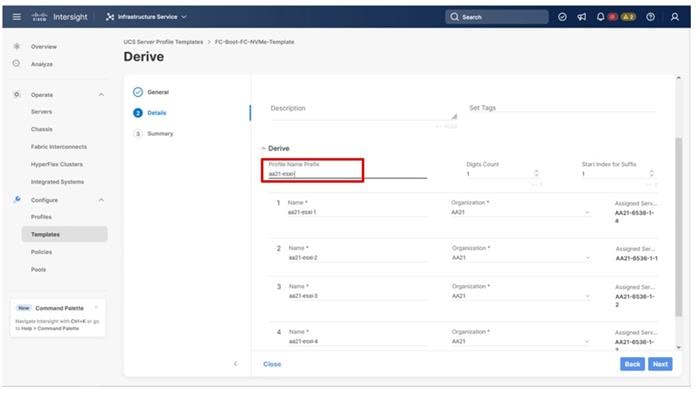This screenshot has height=394, width=699.
Task: Go to General wizard step
Action: point(158,92)
